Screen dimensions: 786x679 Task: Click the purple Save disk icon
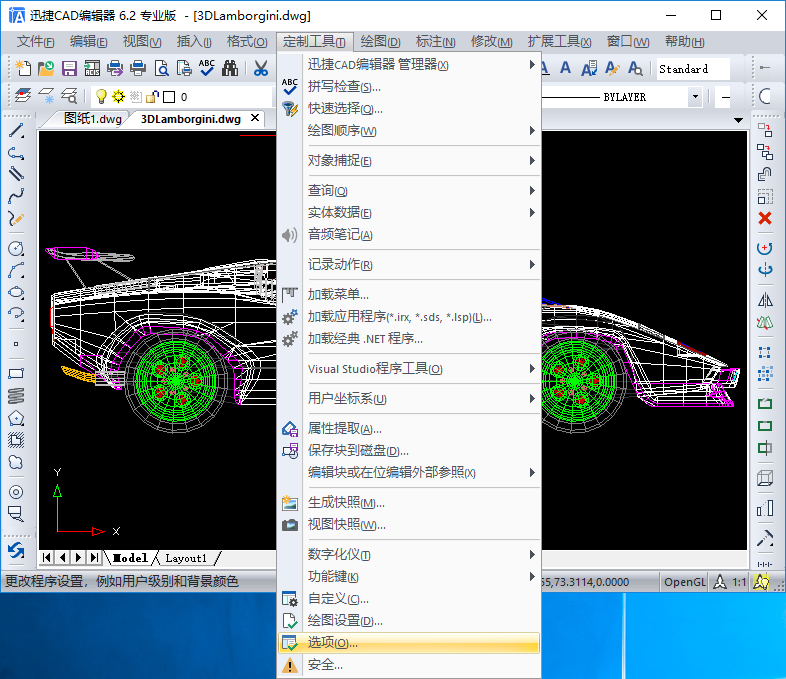(x=69, y=68)
